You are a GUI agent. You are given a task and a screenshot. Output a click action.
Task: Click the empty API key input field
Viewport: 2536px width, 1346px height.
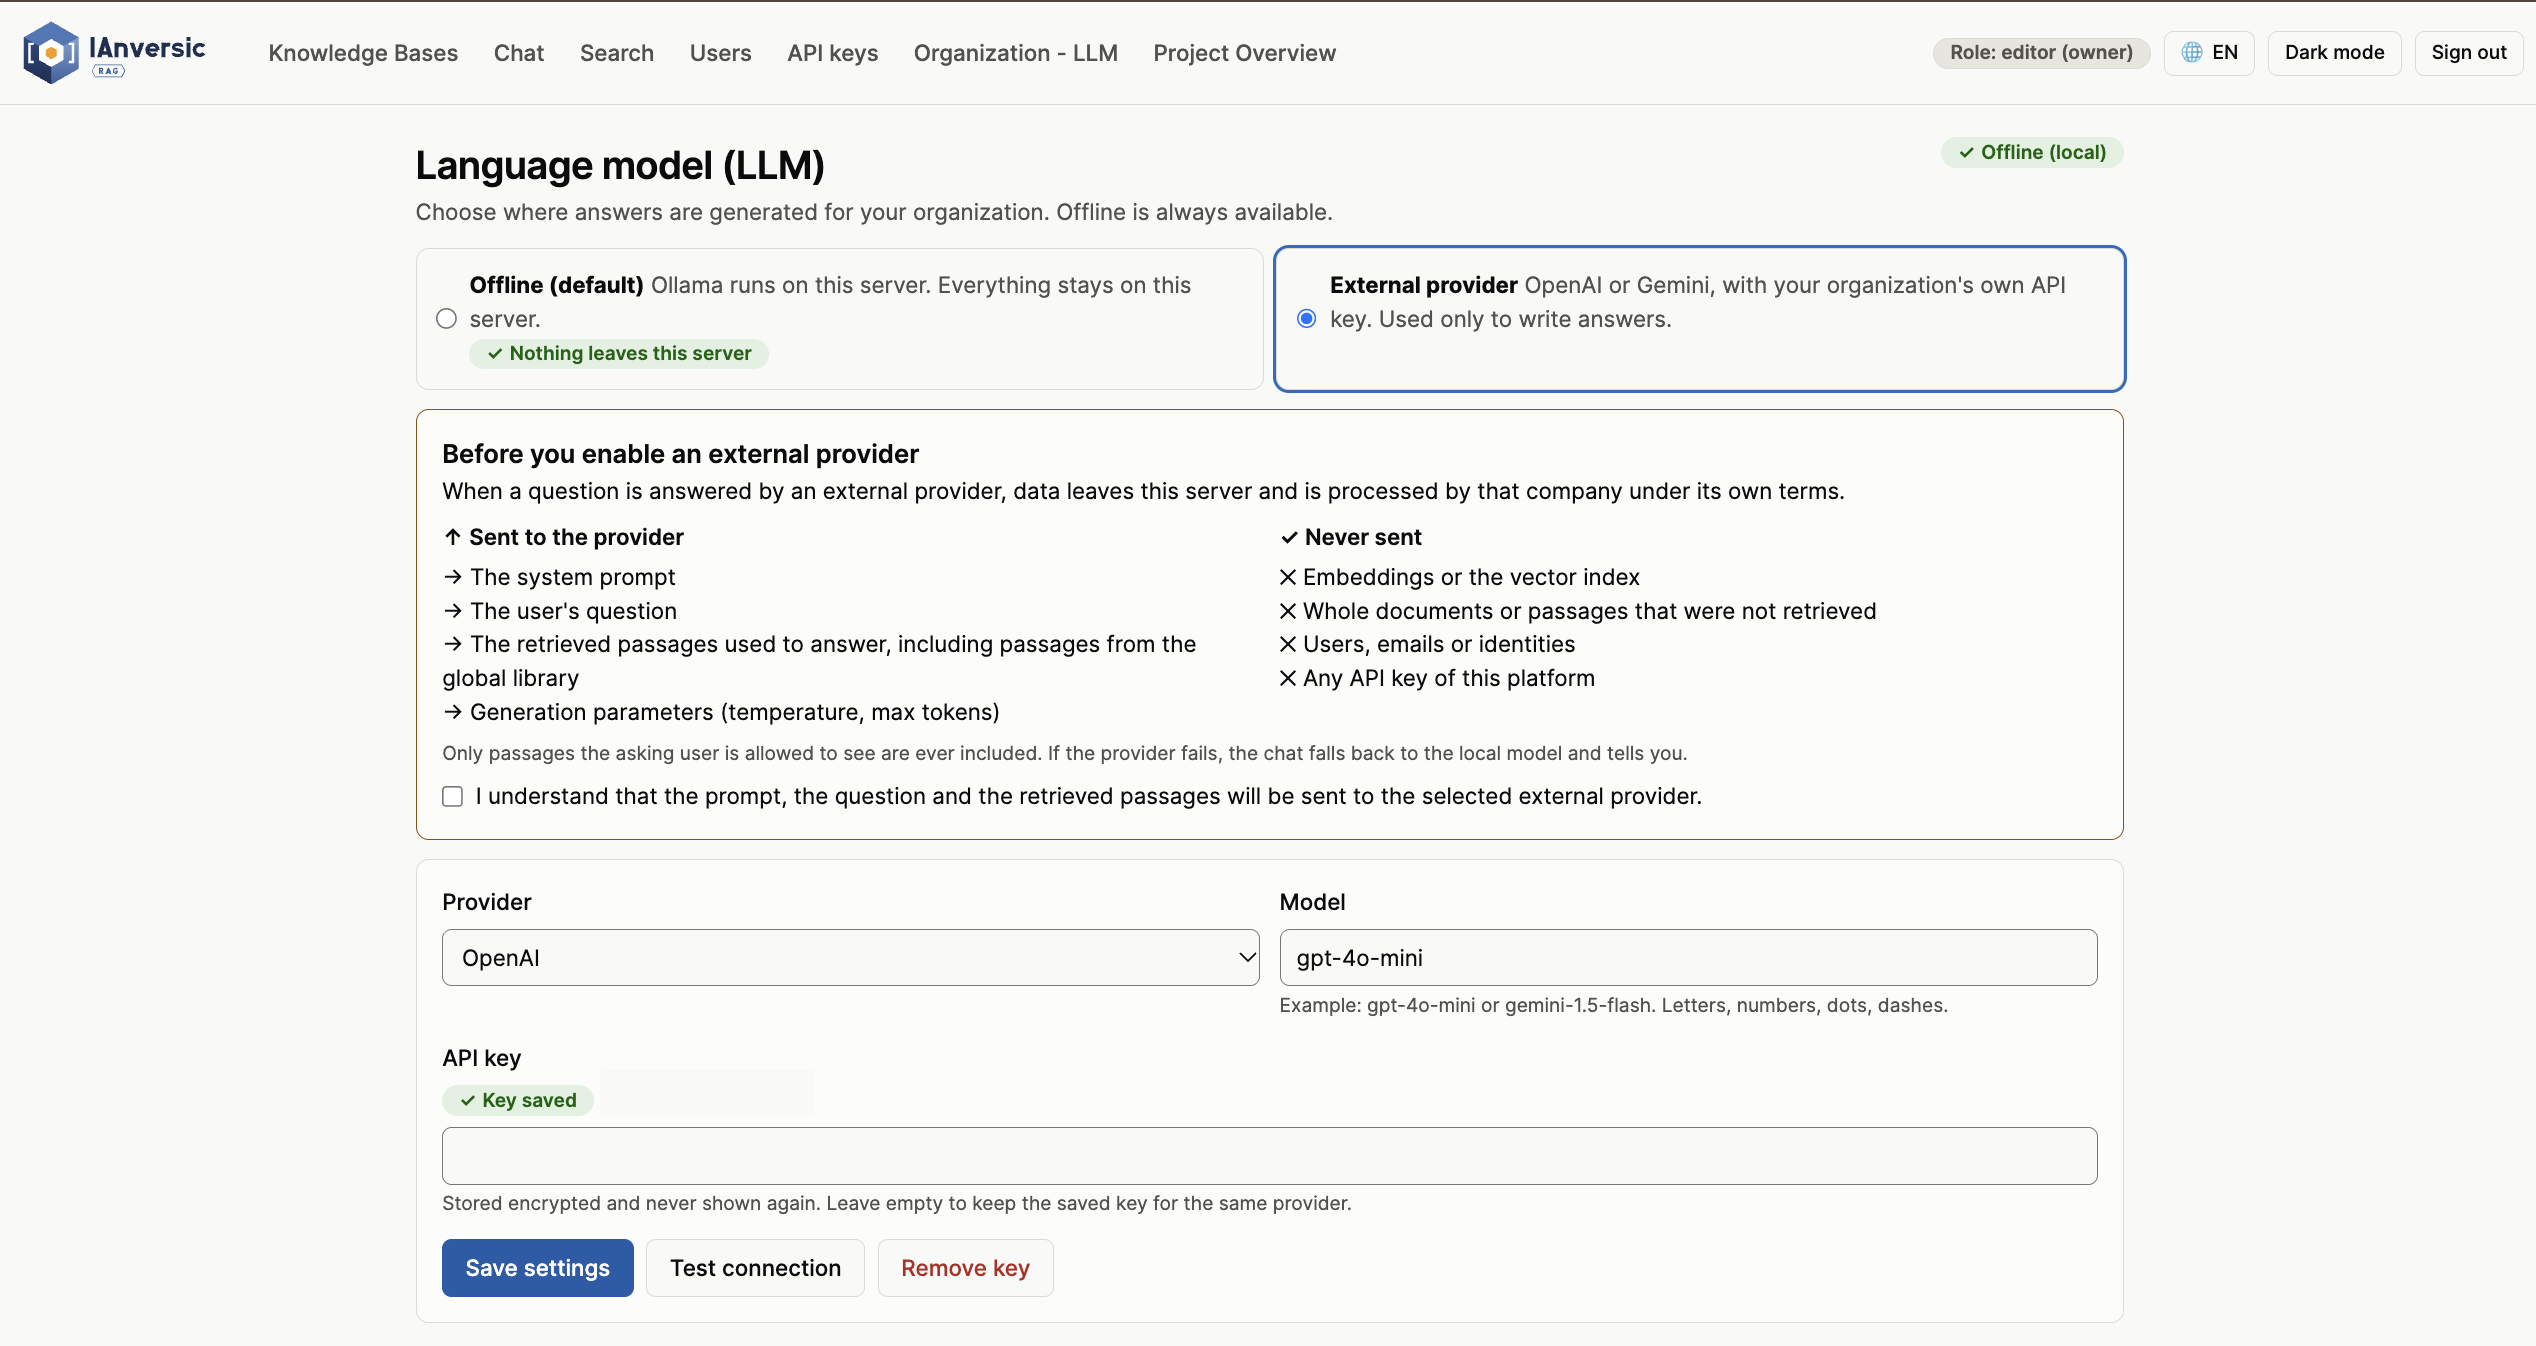(x=1269, y=1156)
